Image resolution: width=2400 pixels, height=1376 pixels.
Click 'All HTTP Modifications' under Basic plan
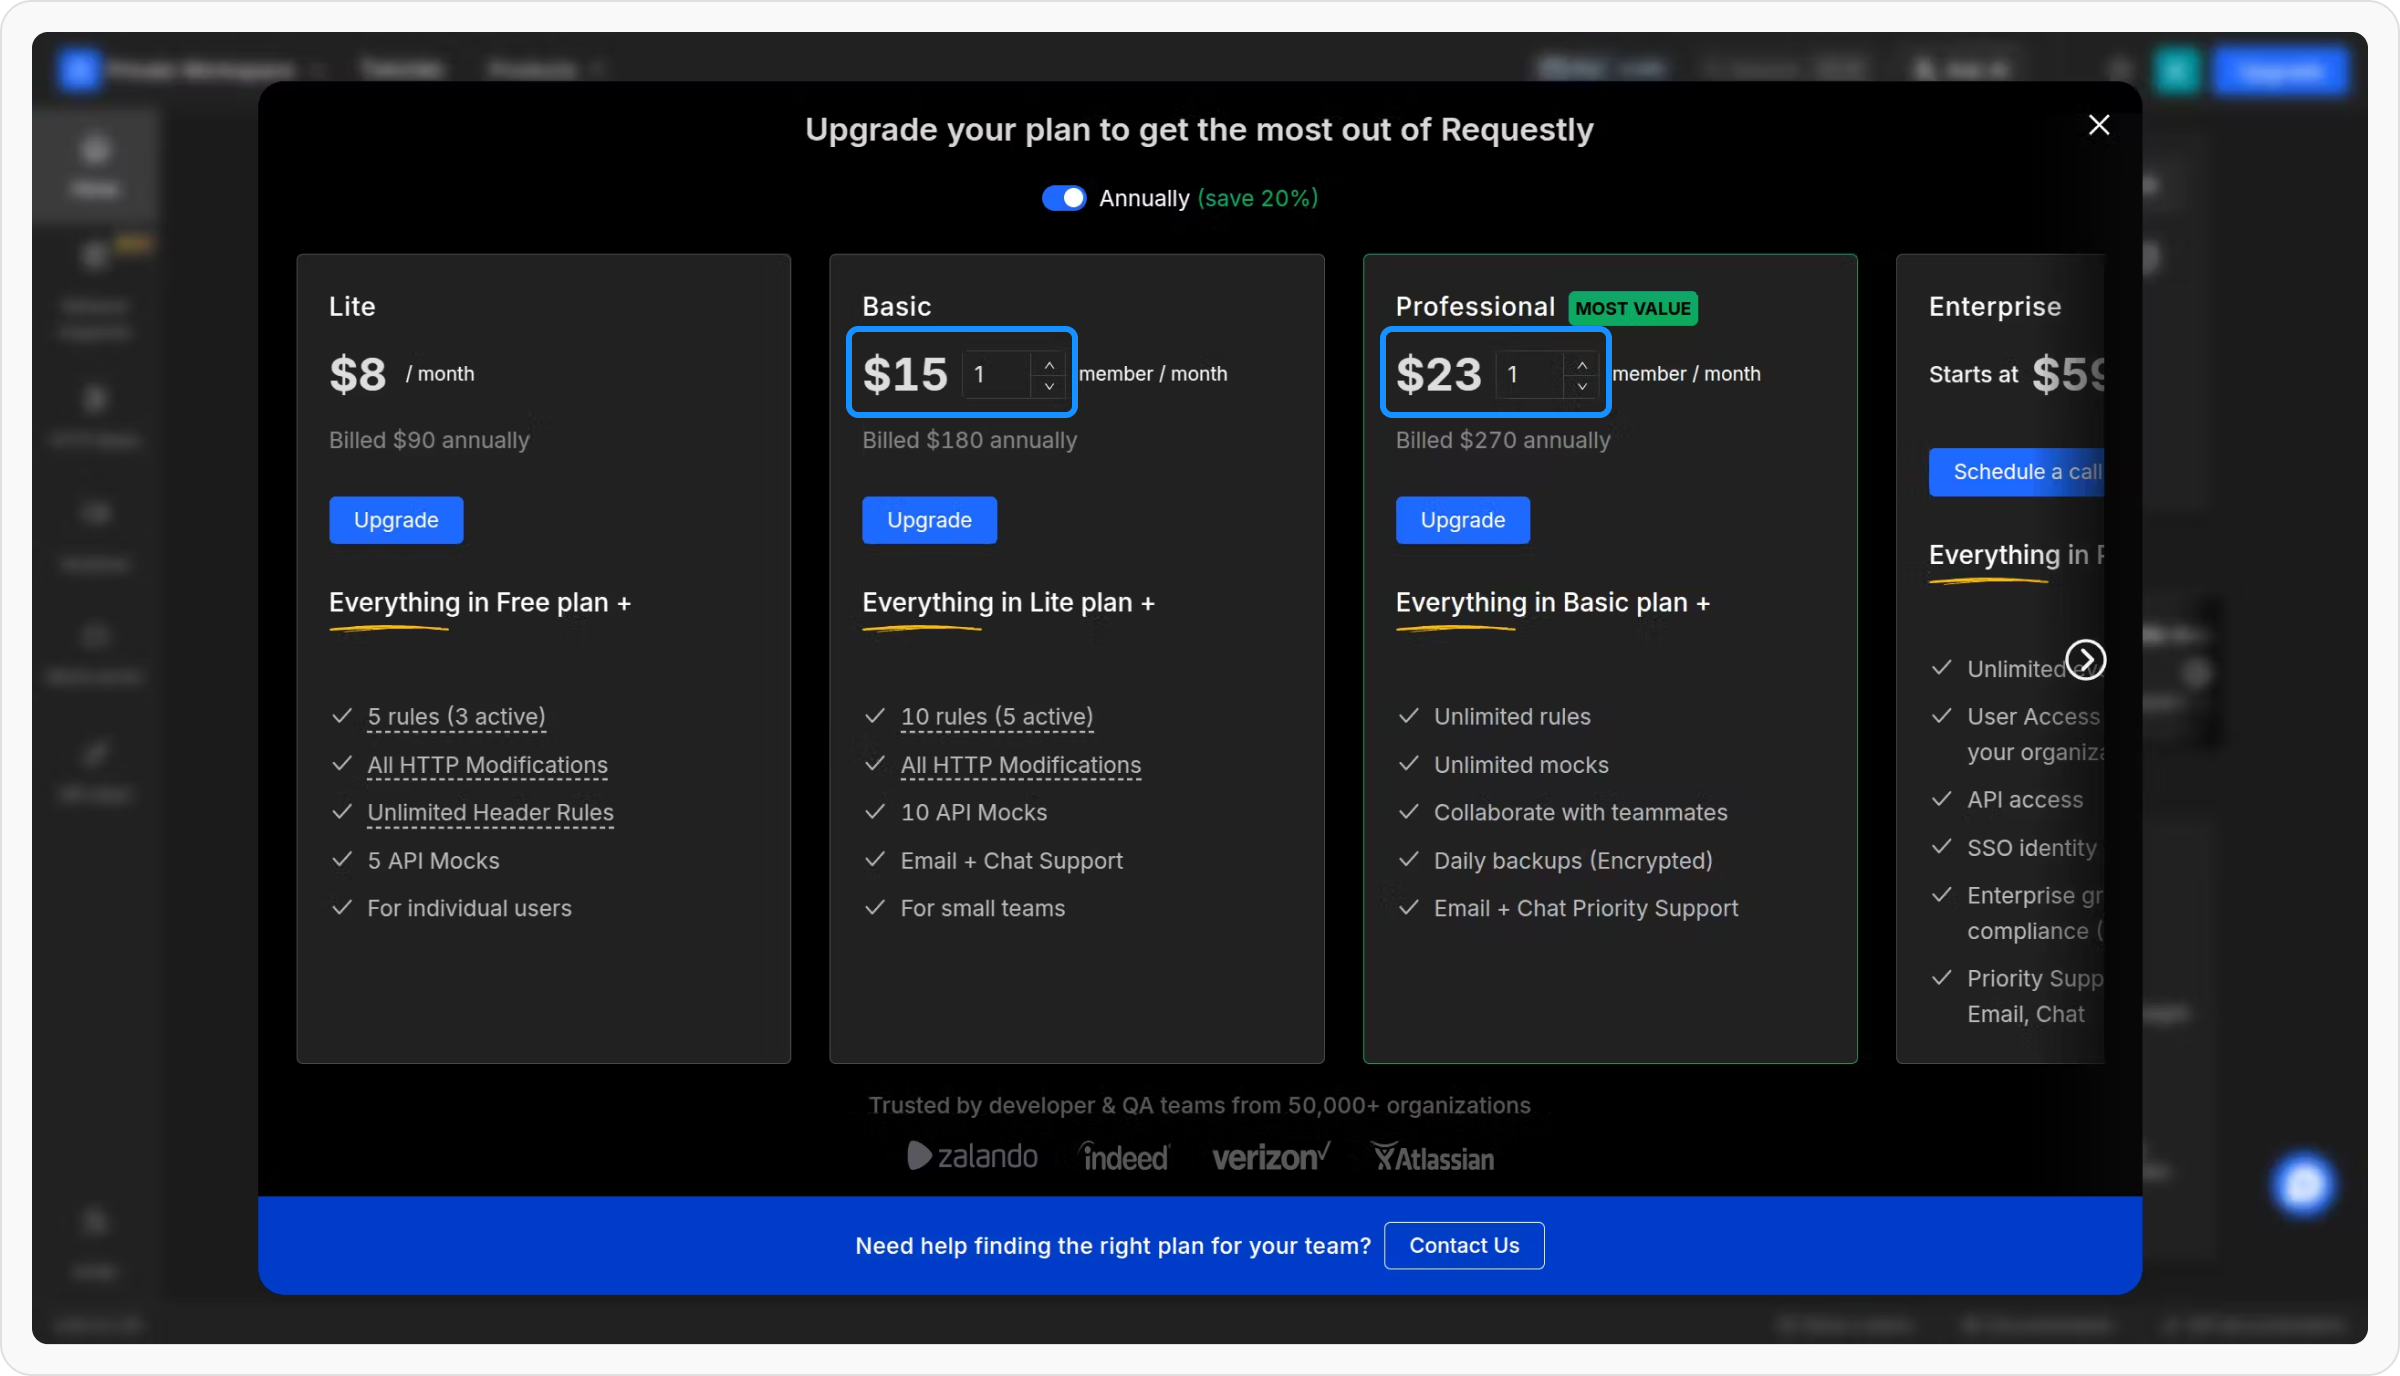coord(1020,765)
